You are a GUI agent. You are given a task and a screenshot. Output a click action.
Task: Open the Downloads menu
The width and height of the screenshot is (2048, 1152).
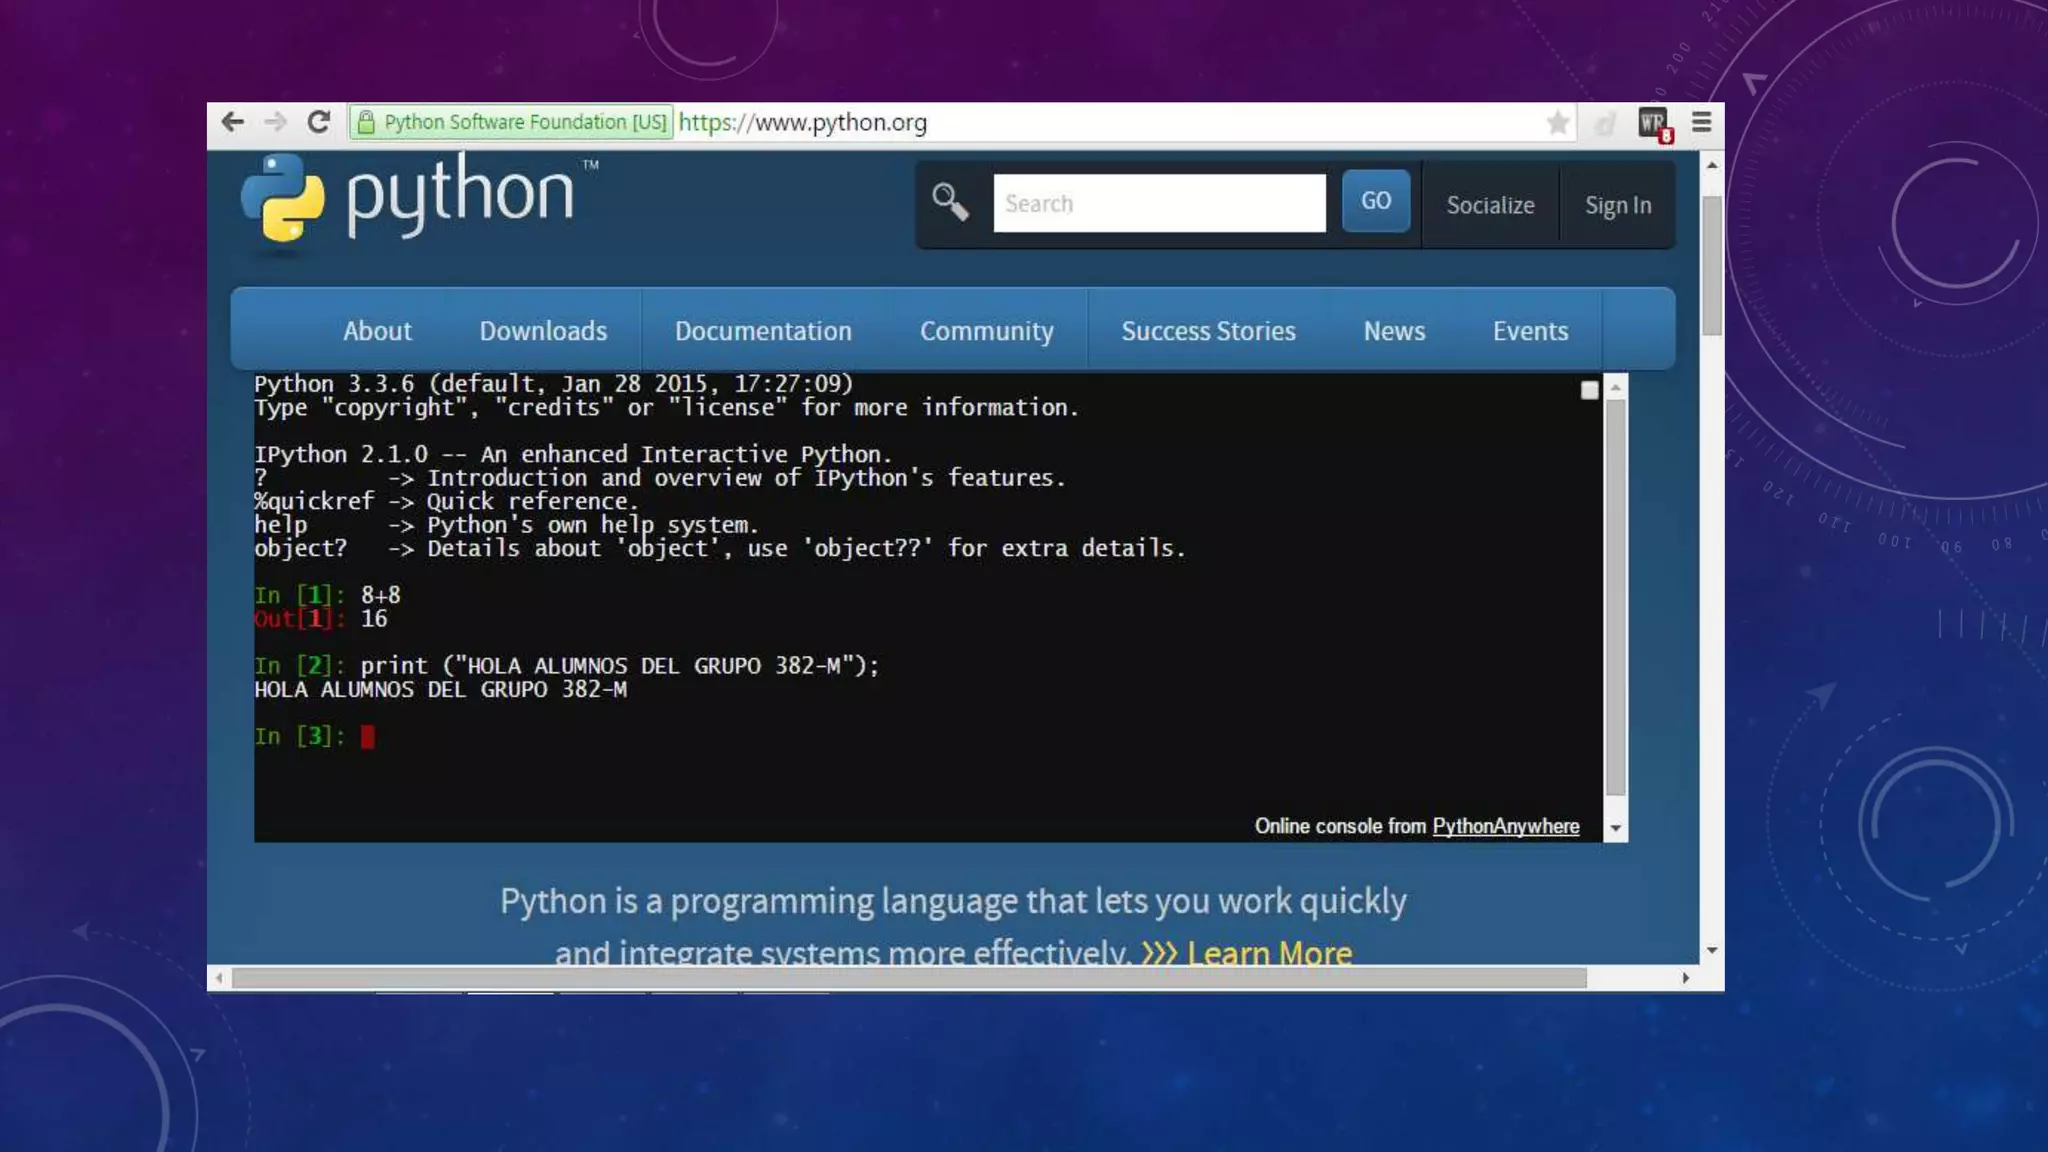pyautogui.click(x=543, y=331)
